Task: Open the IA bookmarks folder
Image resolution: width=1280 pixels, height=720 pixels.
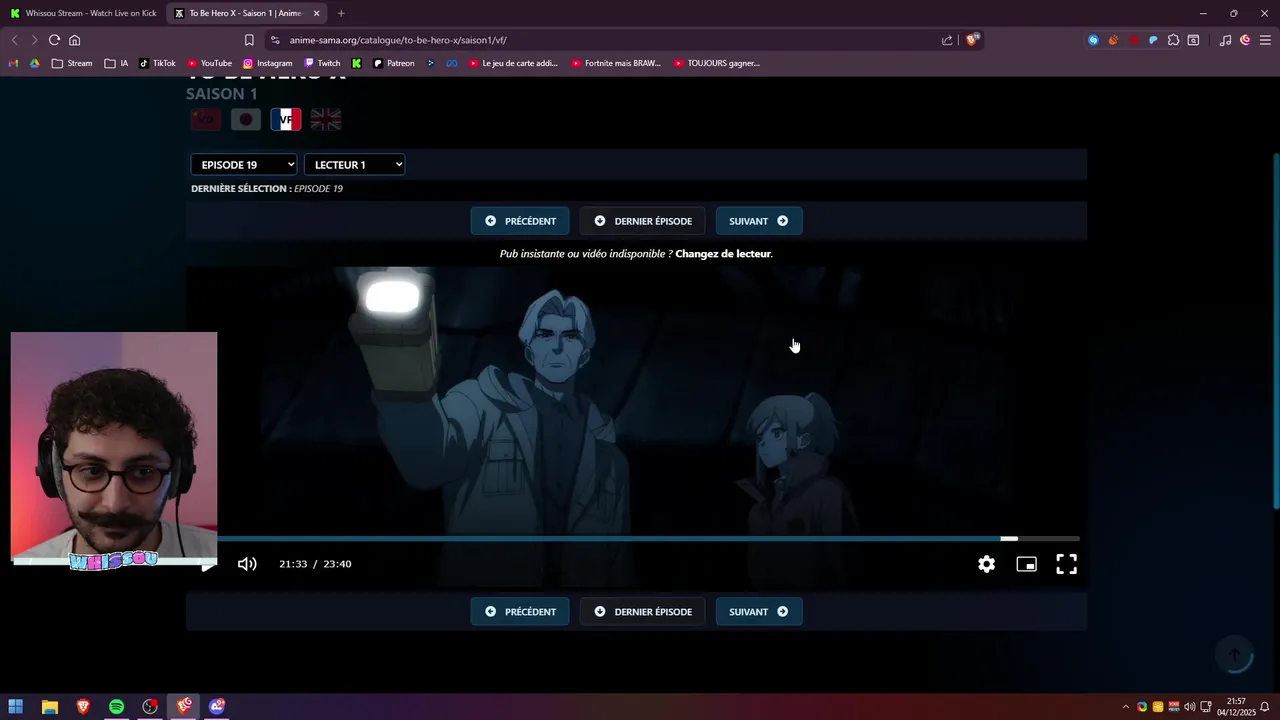Action: pyautogui.click(x=116, y=63)
